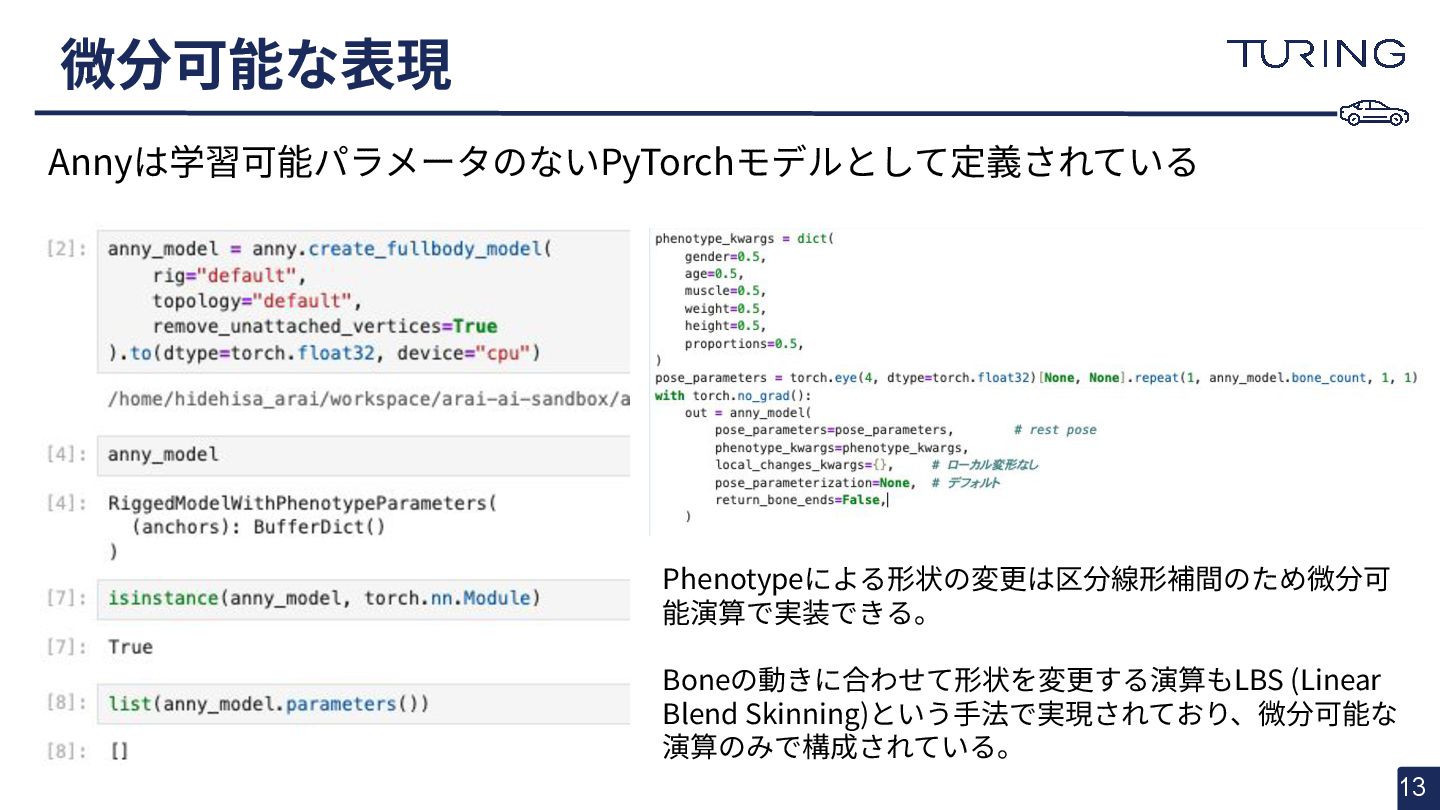Click the return_bone_ends=False line

[800, 500]
